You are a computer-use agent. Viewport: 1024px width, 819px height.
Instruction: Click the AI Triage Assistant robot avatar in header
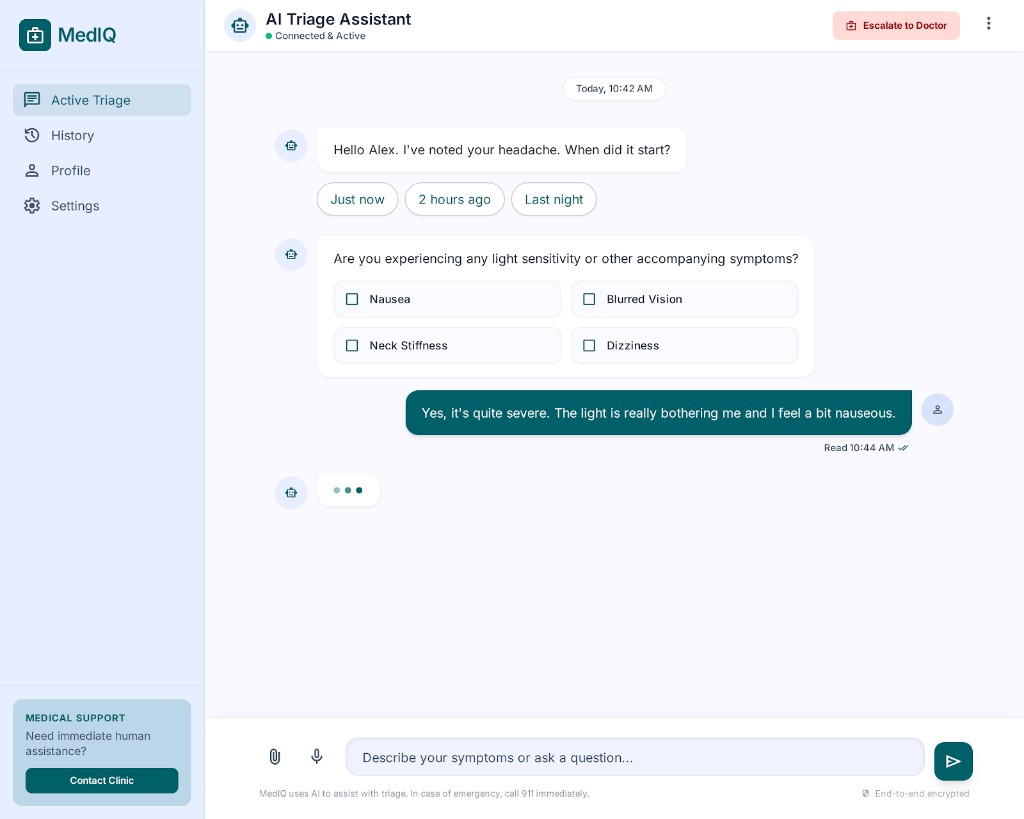(x=240, y=25)
